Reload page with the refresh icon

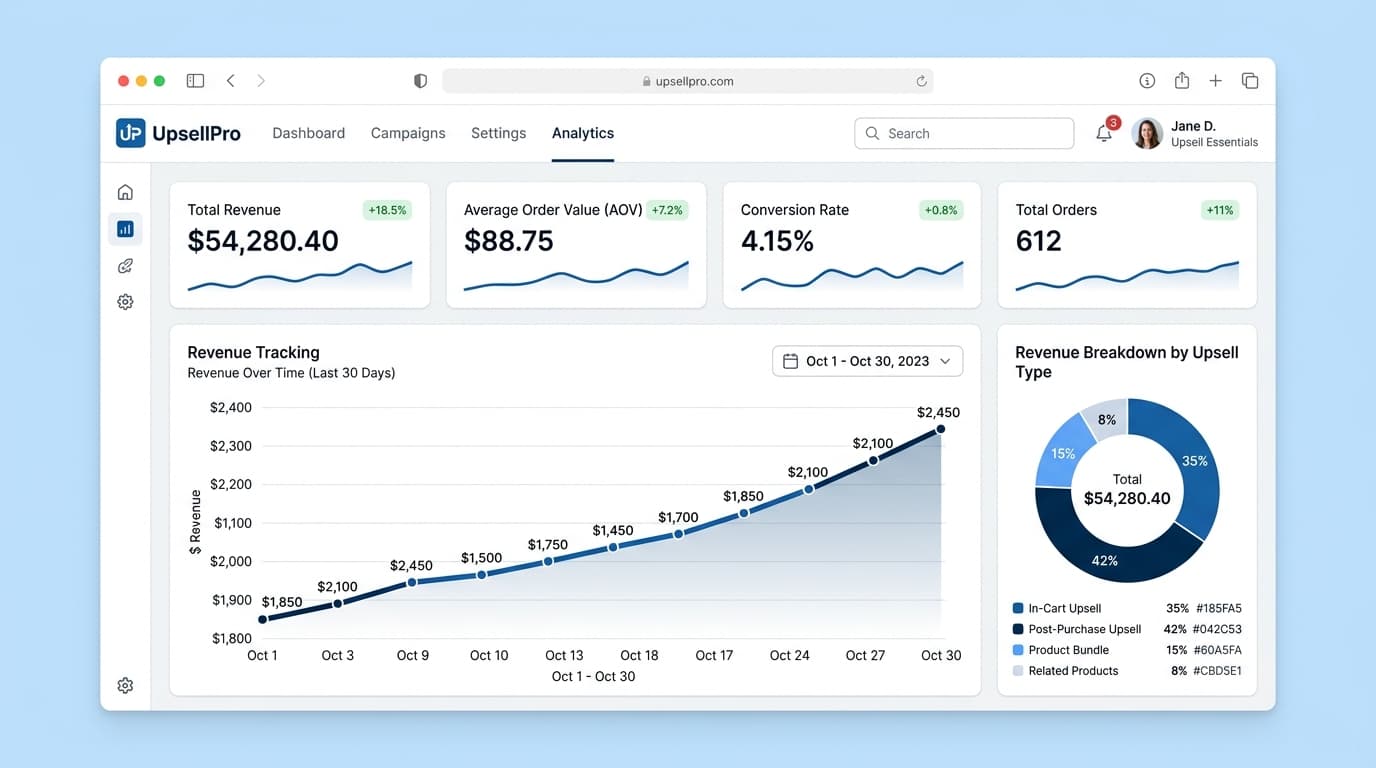[x=921, y=81]
